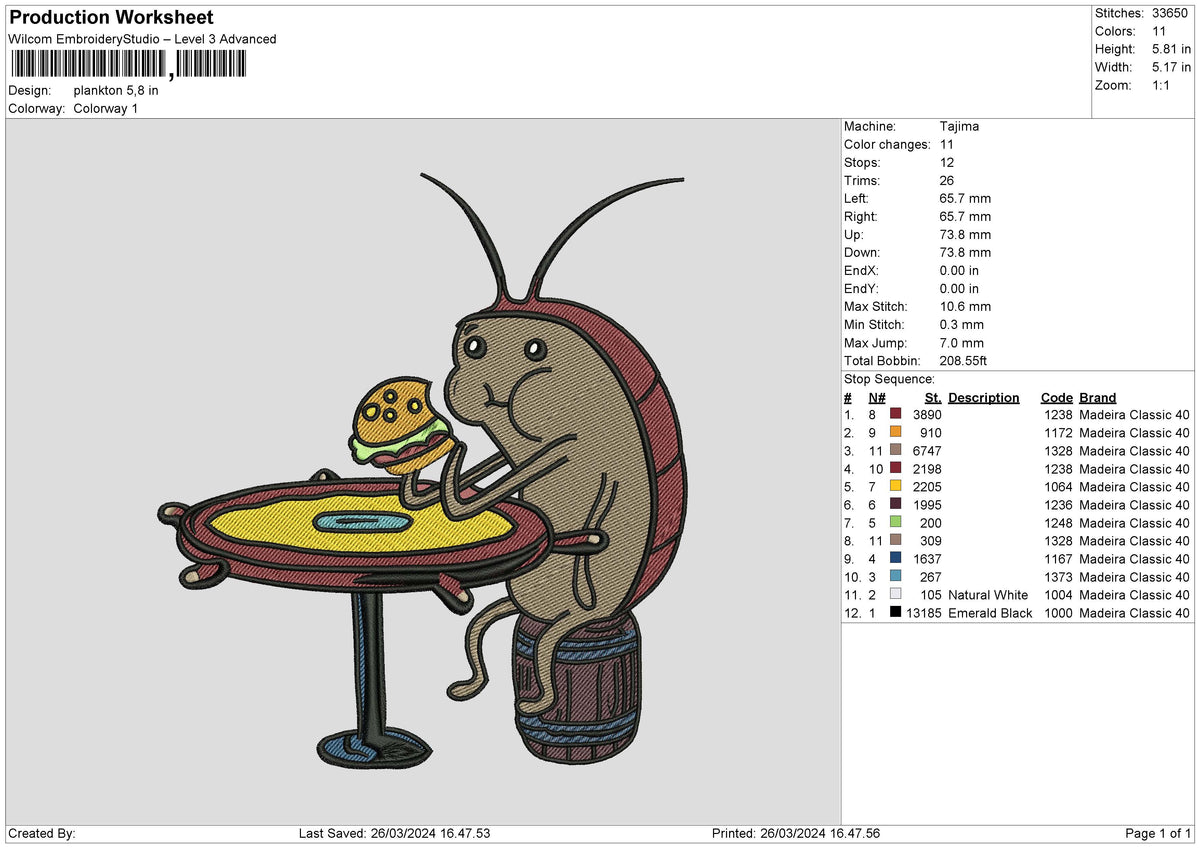1200x848 pixels.
Task: Click thread code 1167 in stop 9
Action: [x=1056, y=559]
